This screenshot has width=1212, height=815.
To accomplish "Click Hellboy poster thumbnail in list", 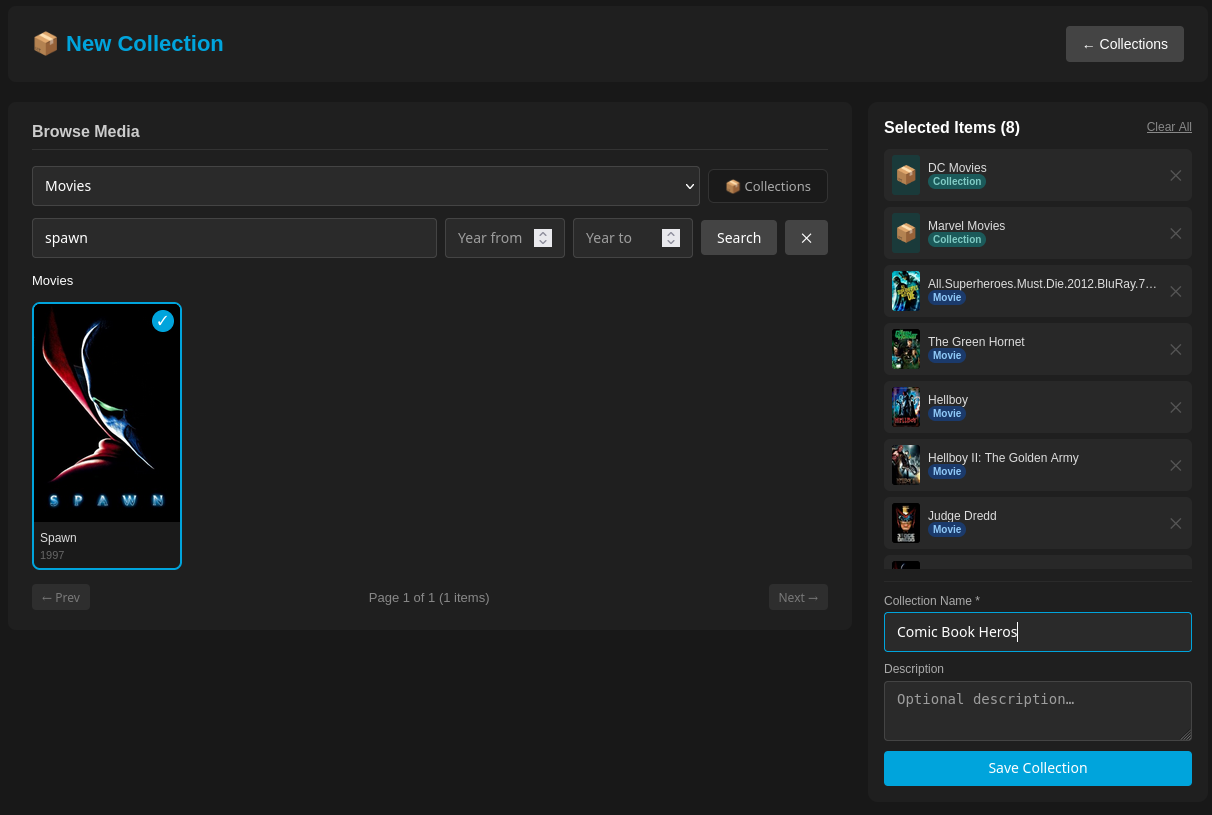I will point(906,407).
